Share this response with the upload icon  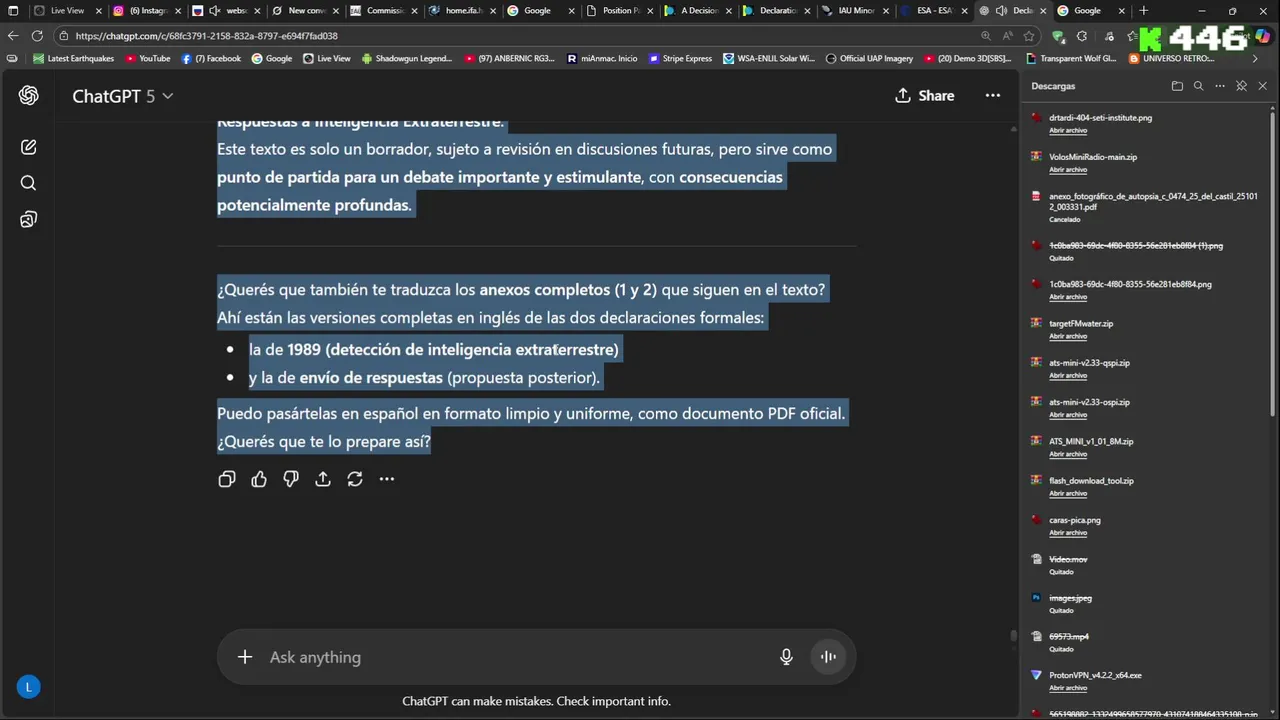tap(323, 479)
